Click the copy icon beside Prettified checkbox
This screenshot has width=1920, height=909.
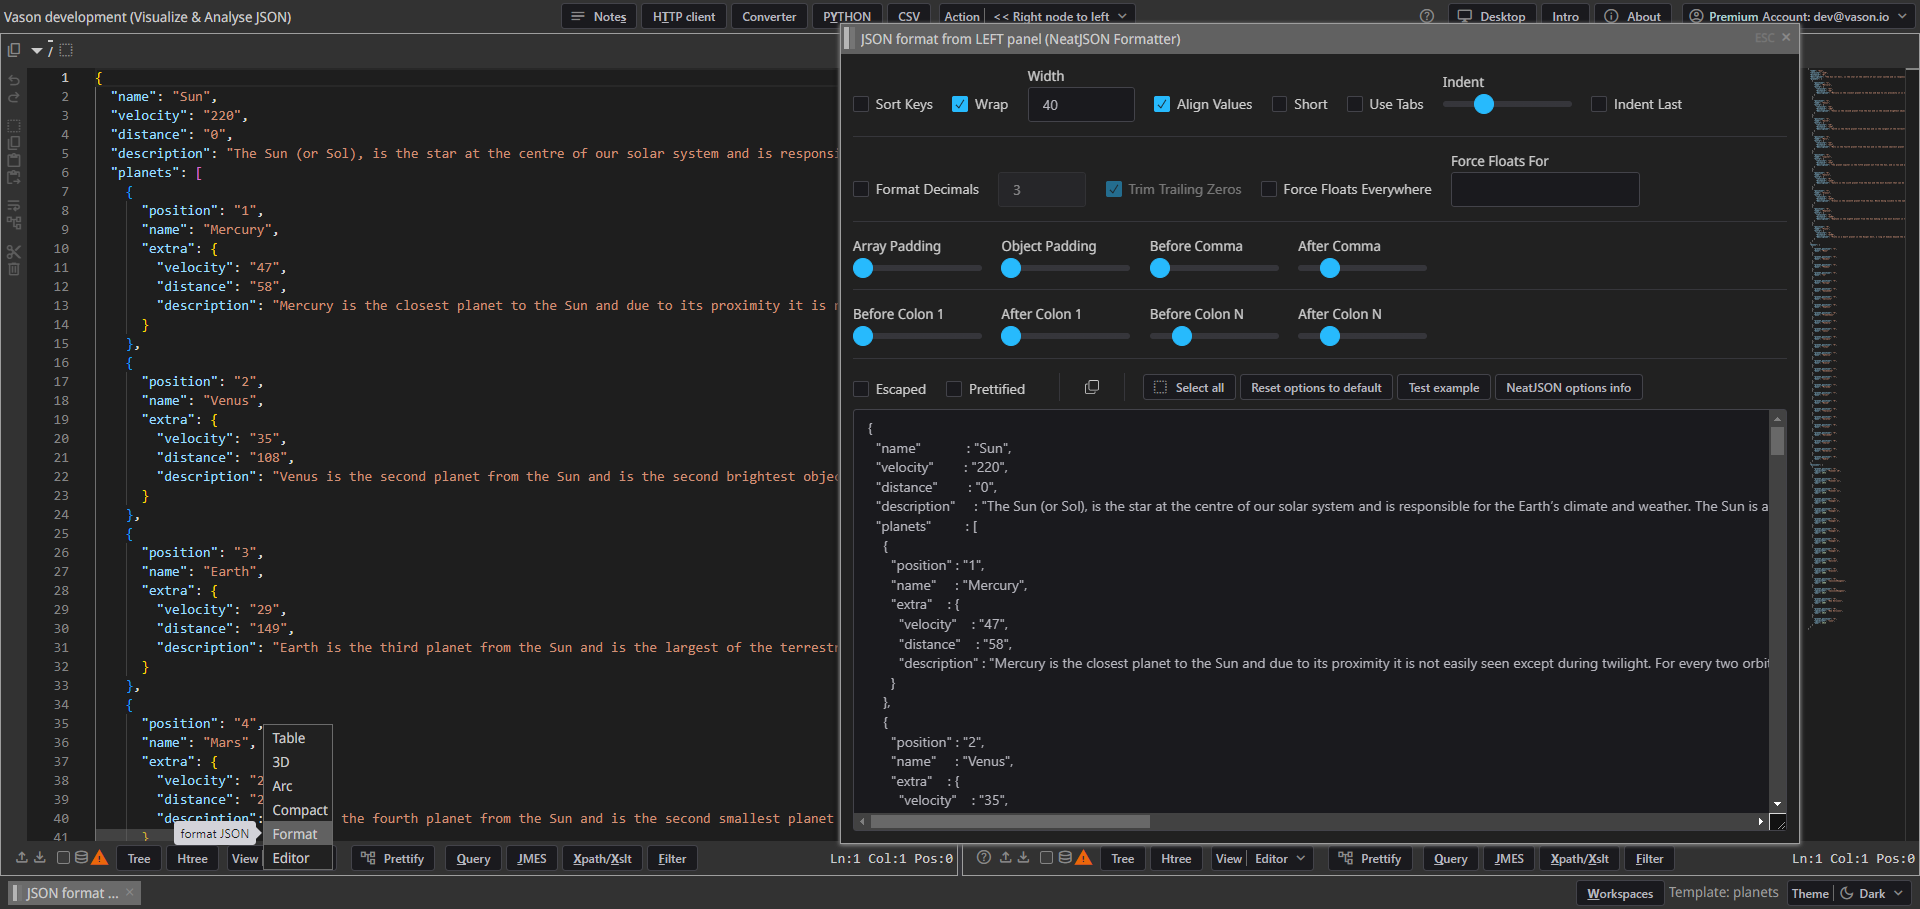point(1092,388)
